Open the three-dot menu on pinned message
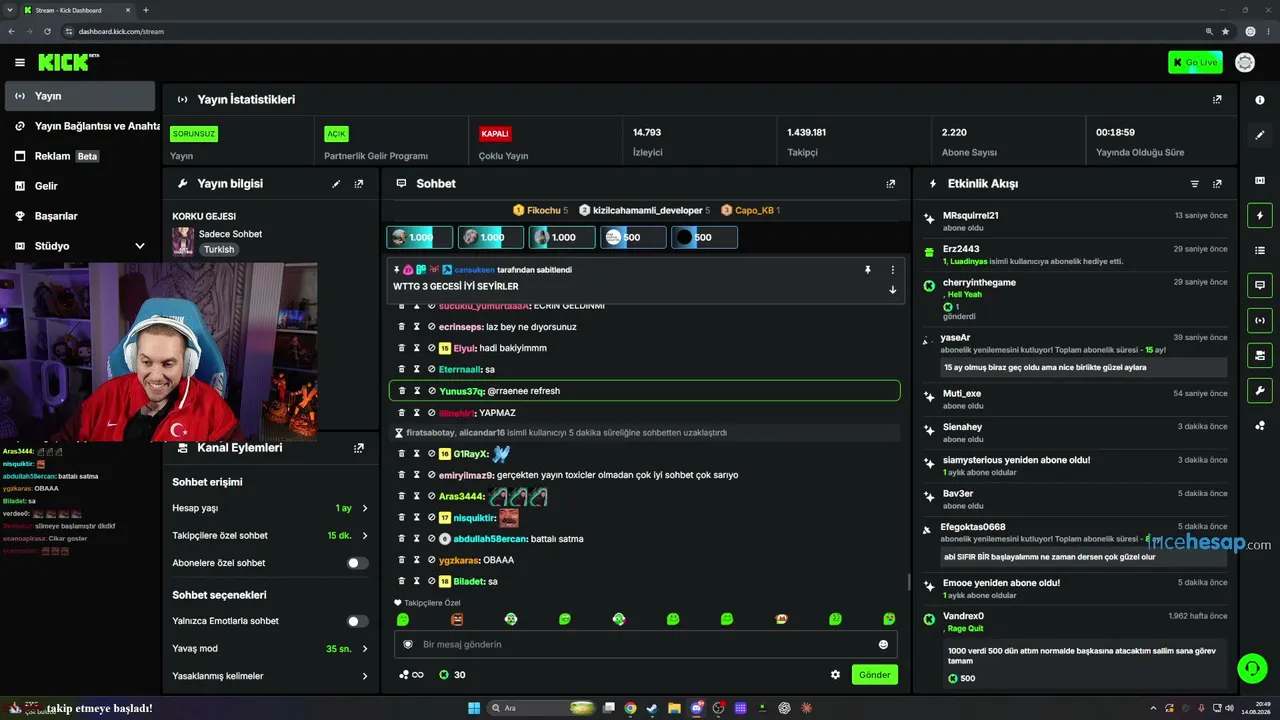Image resolution: width=1280 pixels, height=720 pixels. (893, 270)
